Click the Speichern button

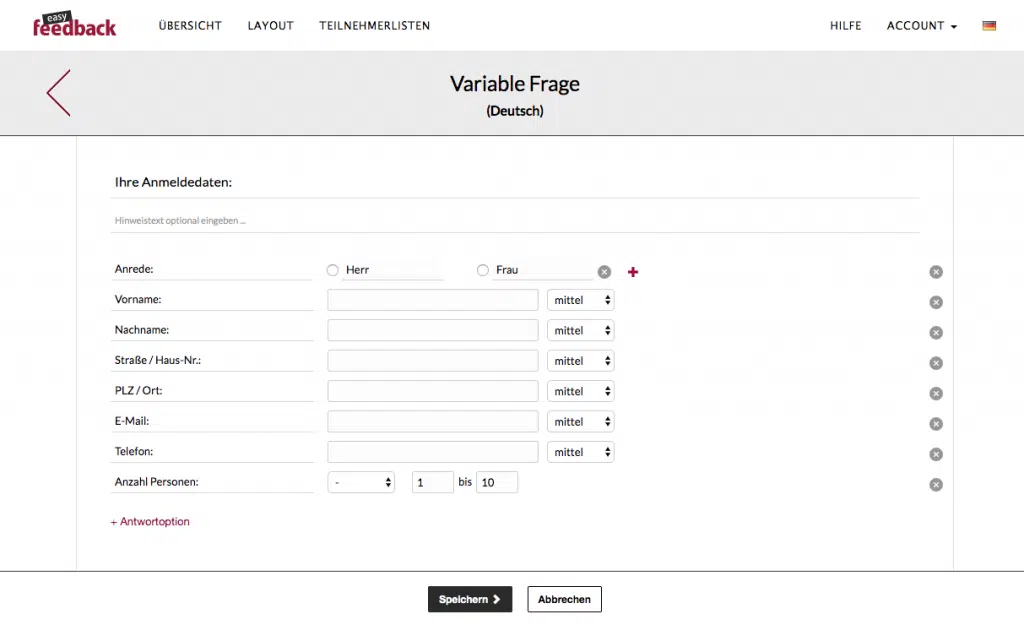470,599
